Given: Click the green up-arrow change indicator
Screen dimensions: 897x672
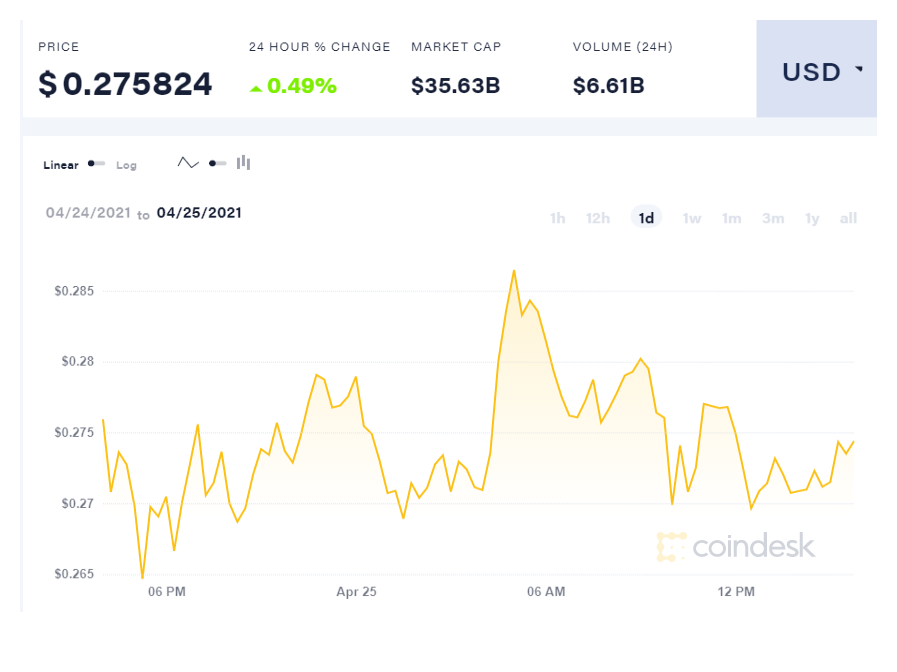Looking at the screenshot, I should click(x=256, y=89).
